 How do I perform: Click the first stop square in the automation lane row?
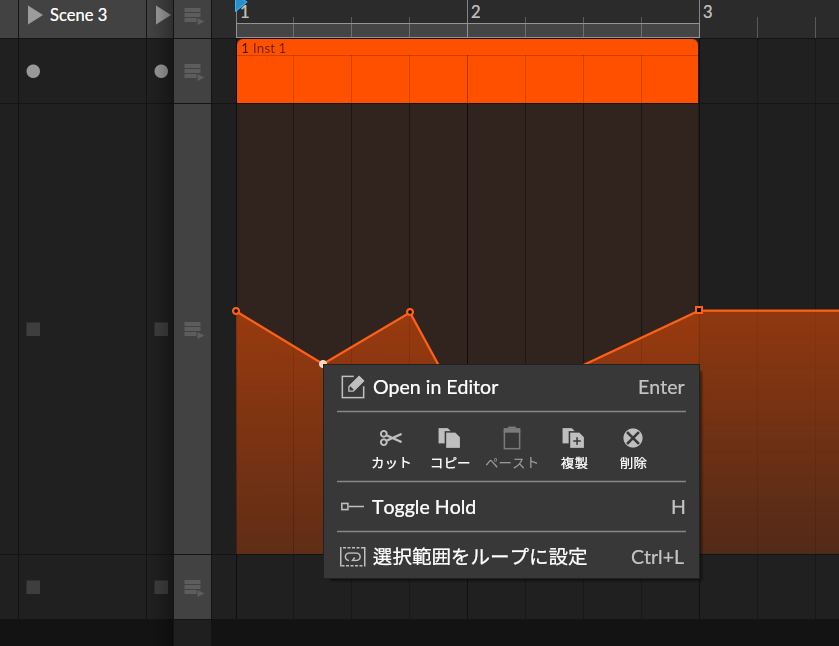[x=33, y=329]
